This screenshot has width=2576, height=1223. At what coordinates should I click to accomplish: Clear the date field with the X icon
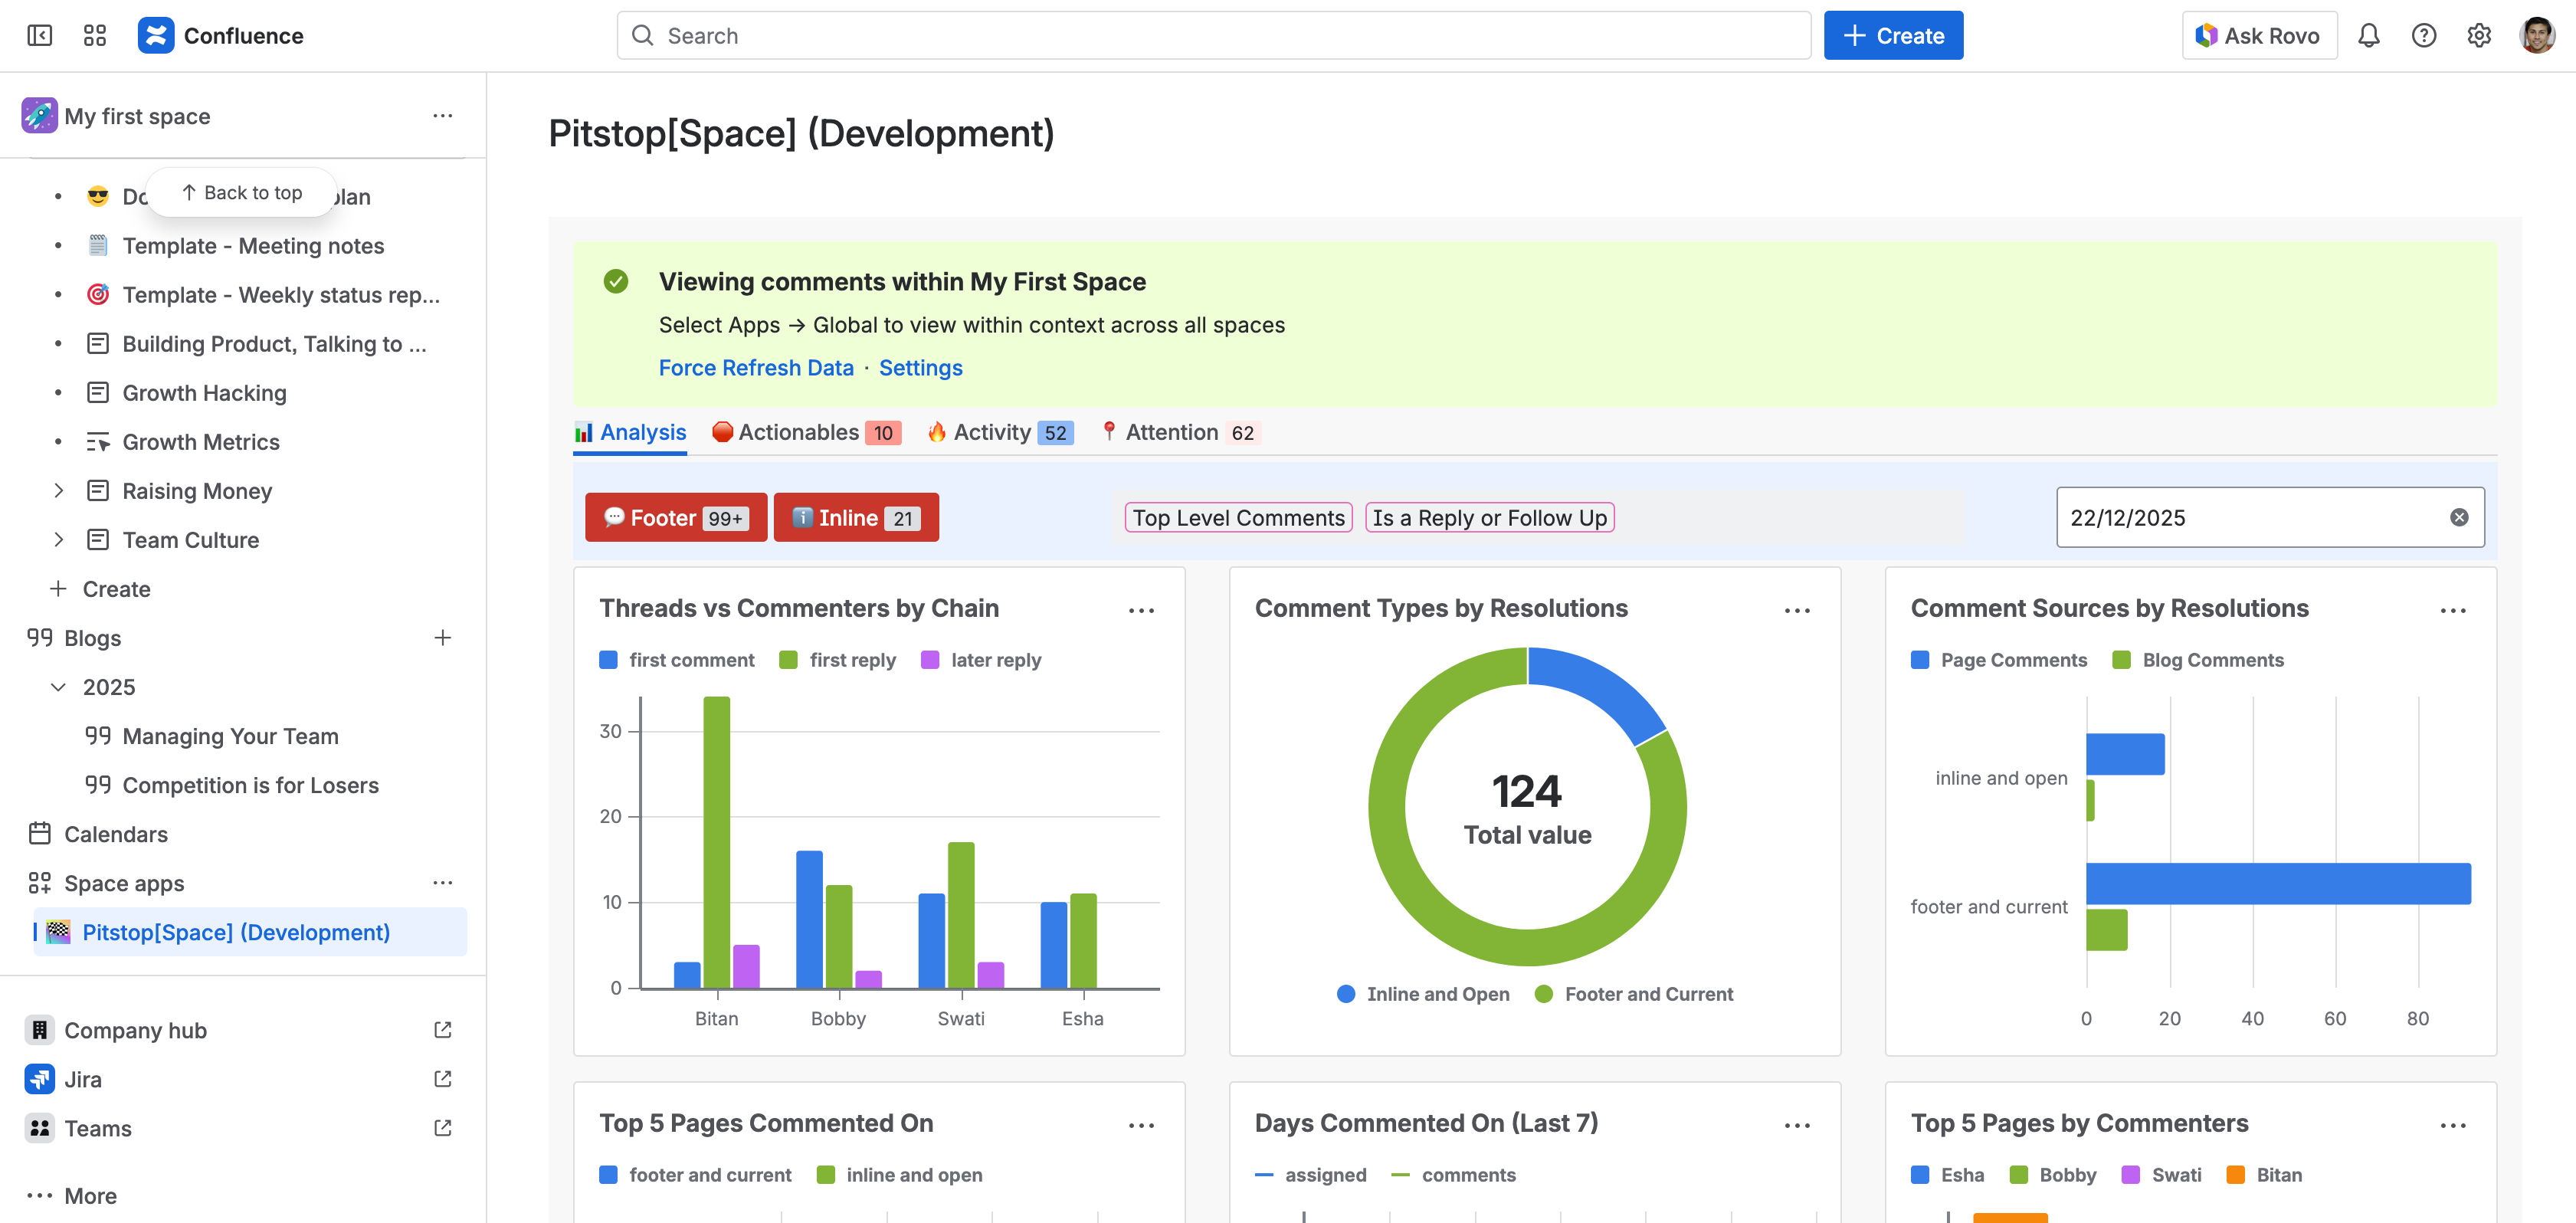2459,517
